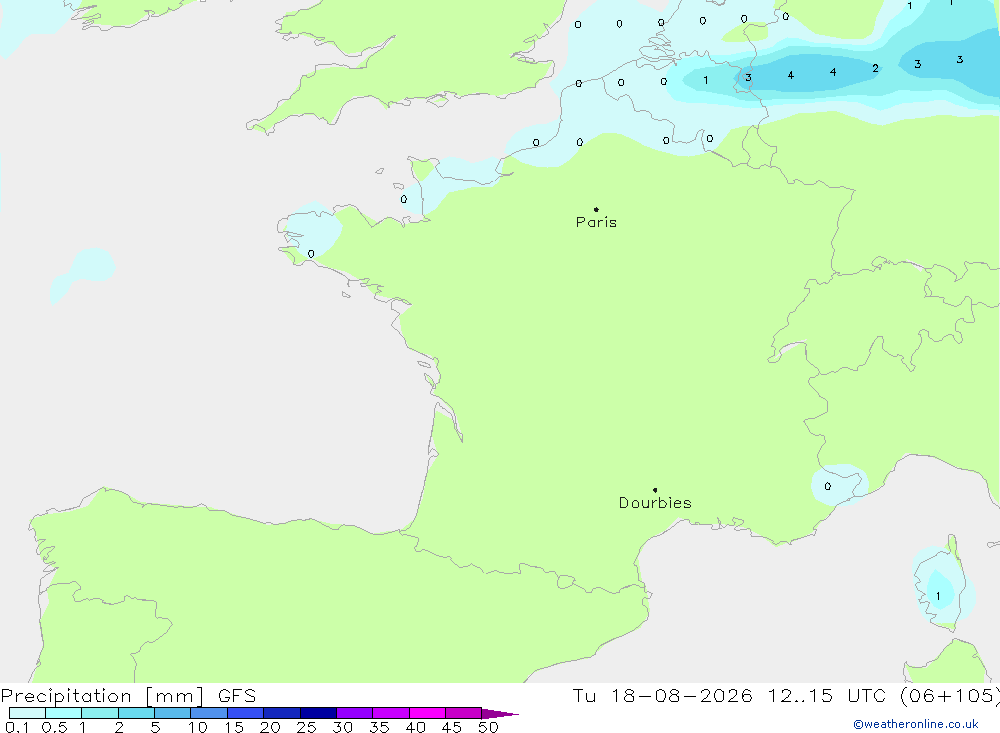The image size is (1000, 733).
Task: Click the Precipitation [mm] title text
Action: (x=102, y=696)
